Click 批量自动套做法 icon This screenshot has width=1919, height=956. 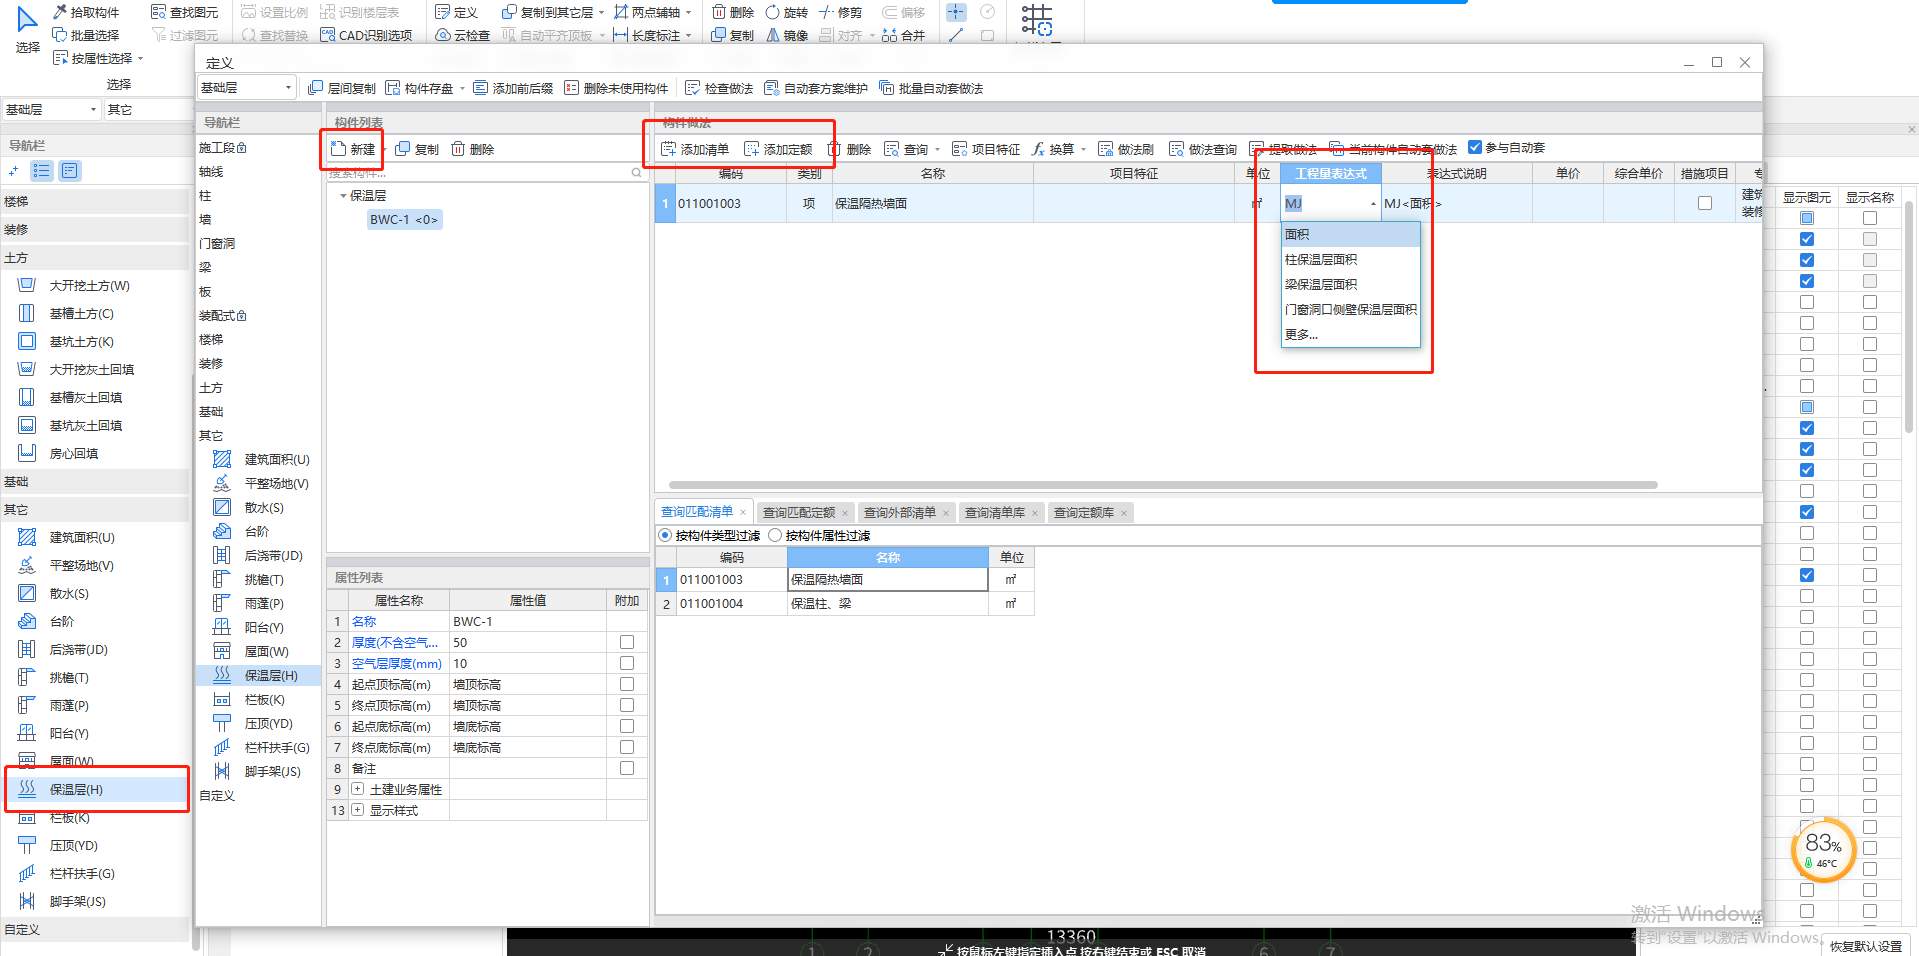(x=887, y=88)
